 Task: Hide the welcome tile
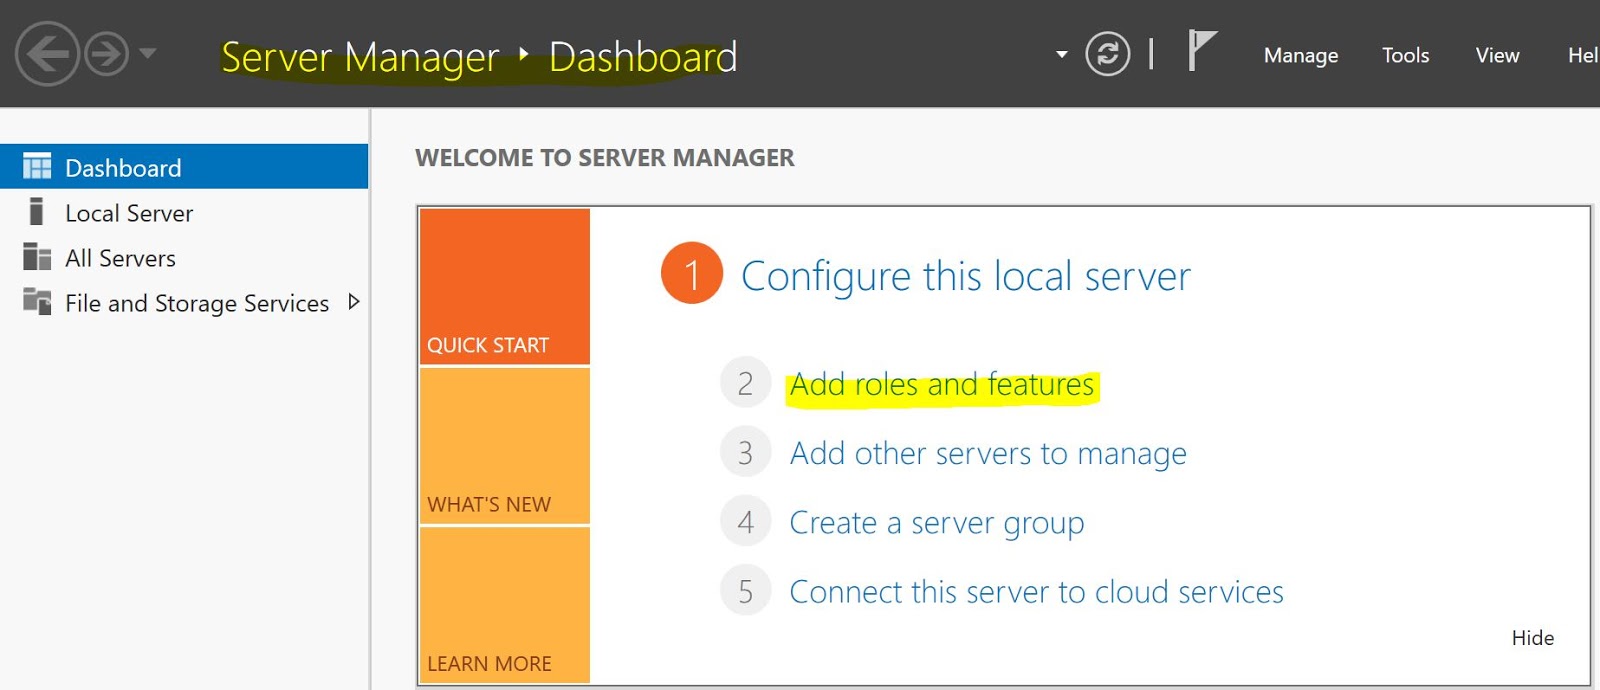[x=1532, y=638]
